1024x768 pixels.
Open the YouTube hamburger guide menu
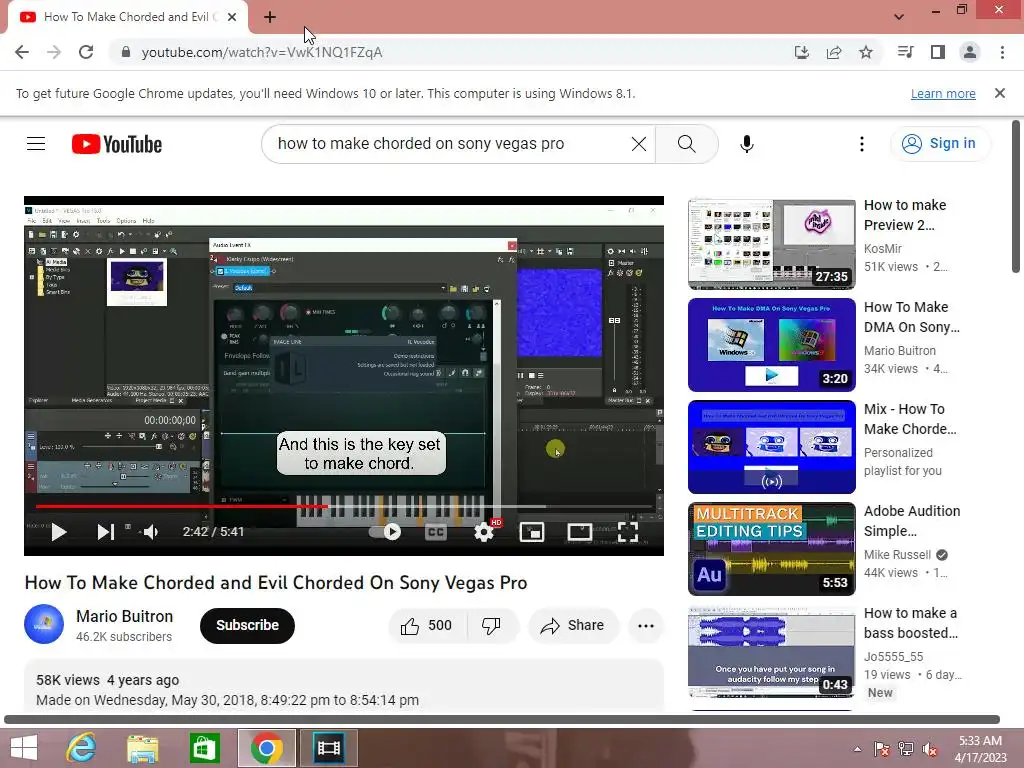pyautogui.click(x=36, y=144)
